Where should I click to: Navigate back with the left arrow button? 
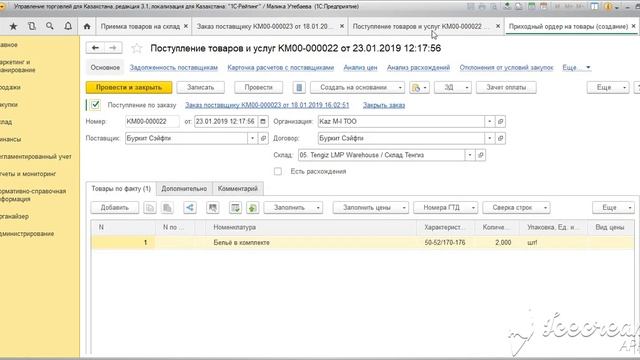[95, 48]
